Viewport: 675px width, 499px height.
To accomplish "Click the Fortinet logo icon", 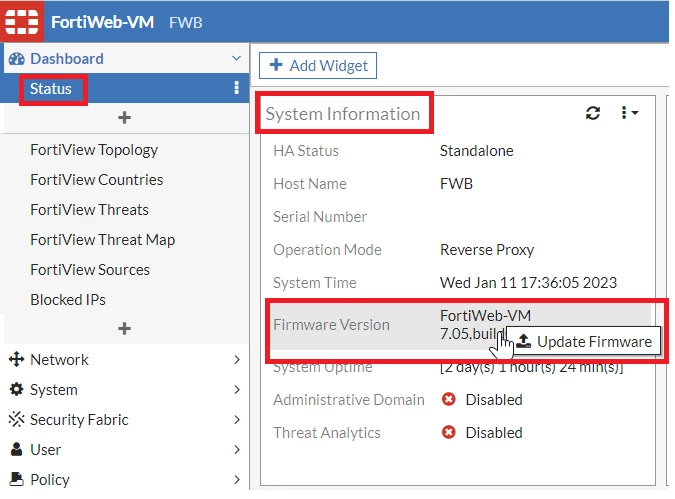I will 22,21.
